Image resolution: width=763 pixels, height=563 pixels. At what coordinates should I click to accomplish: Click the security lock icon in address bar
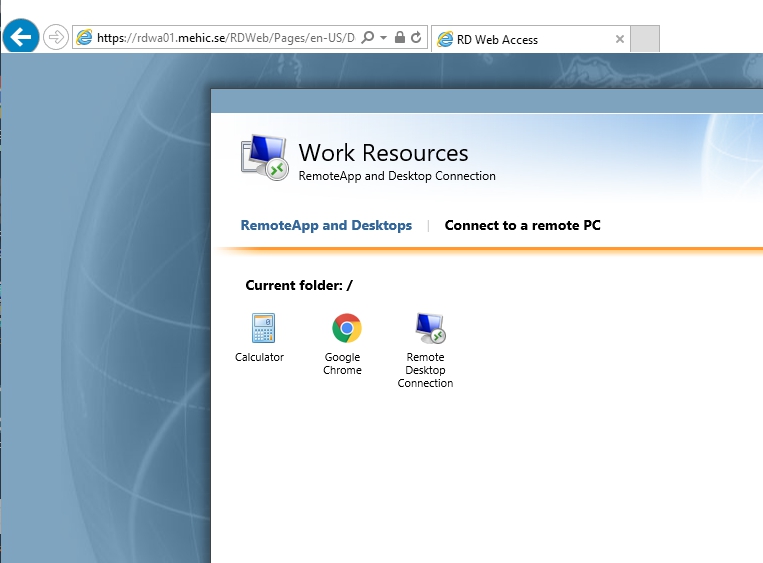point(400,38)
